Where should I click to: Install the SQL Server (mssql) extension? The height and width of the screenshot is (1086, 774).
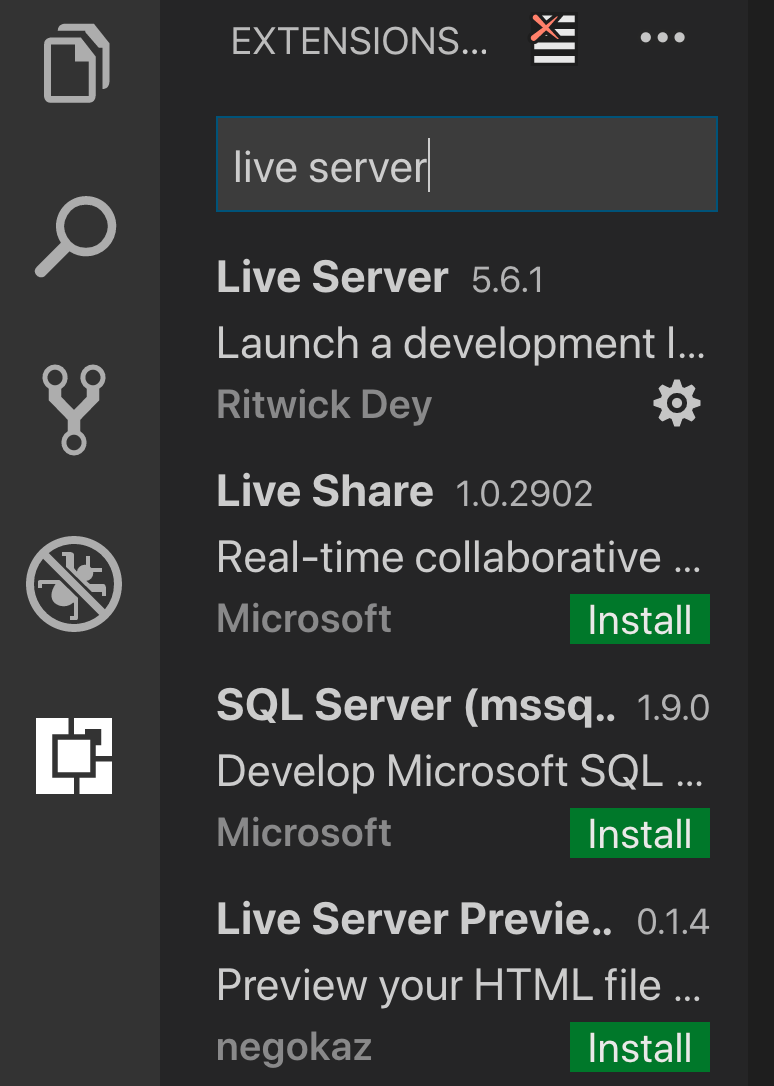click(x=639, y=833)
